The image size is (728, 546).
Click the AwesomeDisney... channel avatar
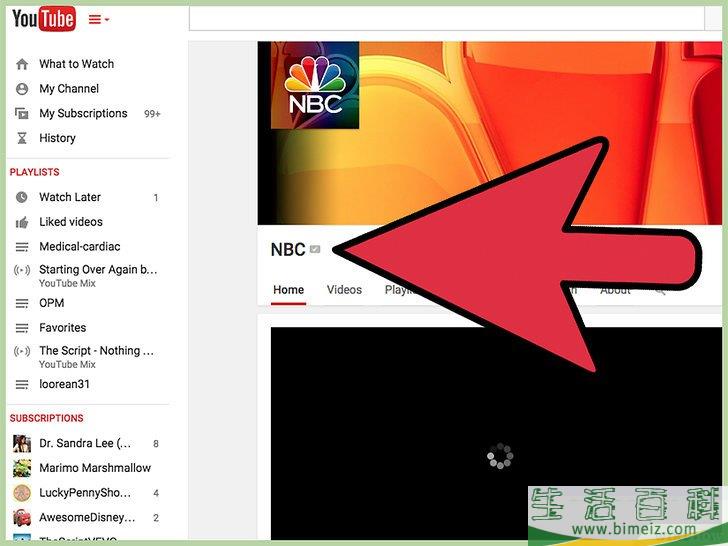[22, 518]
